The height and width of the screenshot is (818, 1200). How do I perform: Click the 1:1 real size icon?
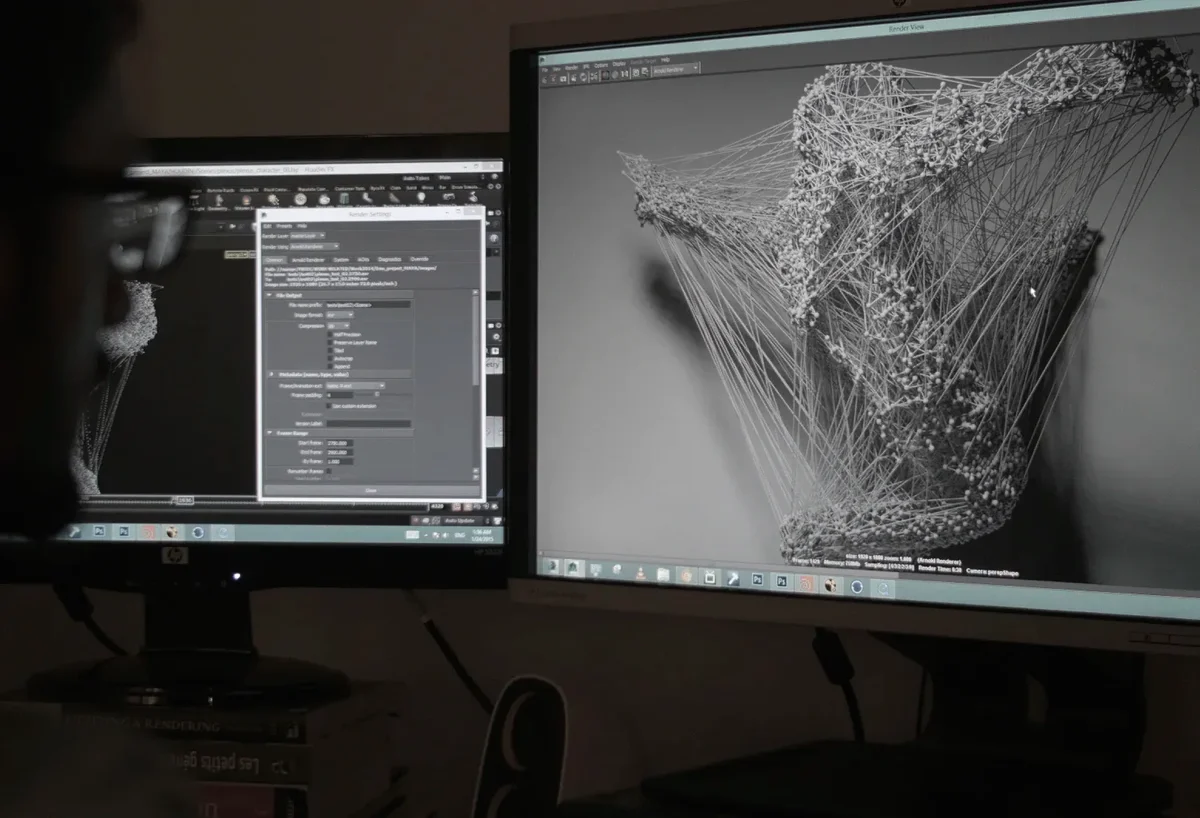(625, 74)
